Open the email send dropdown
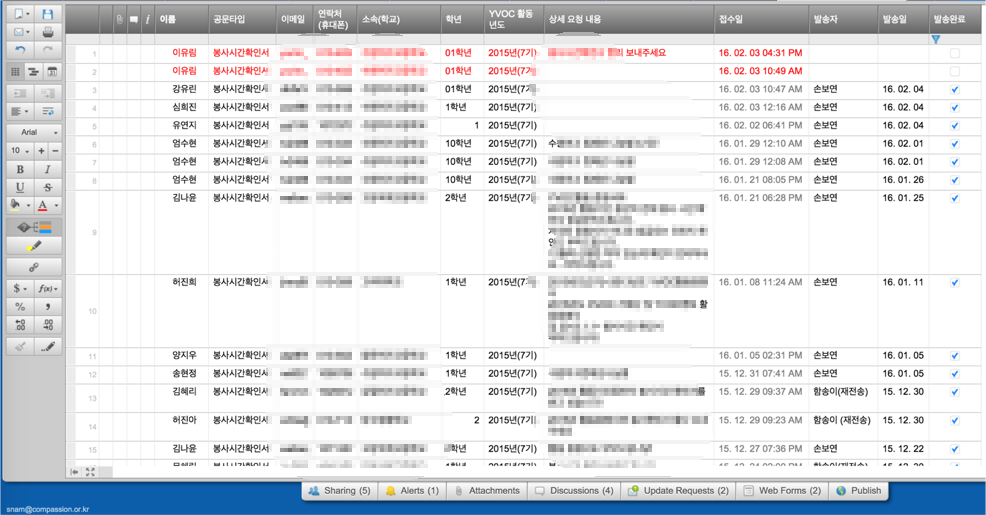Screen dimensions: 986x515 20,32
